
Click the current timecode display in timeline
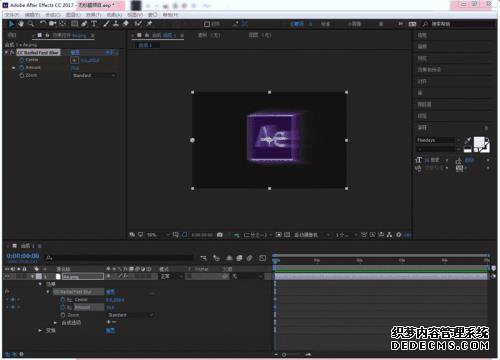(x=23, y=256)
